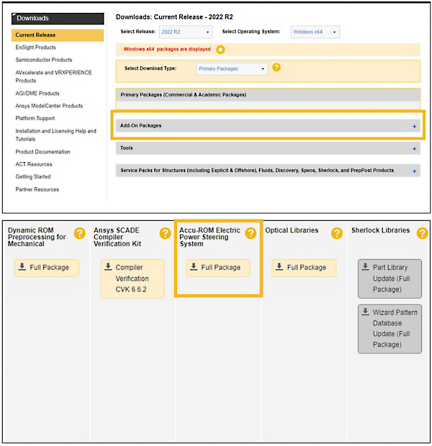The image size is (432, 446).
Task: Click the info icon next to Windows x64 notice
Action: coord(220,49)
